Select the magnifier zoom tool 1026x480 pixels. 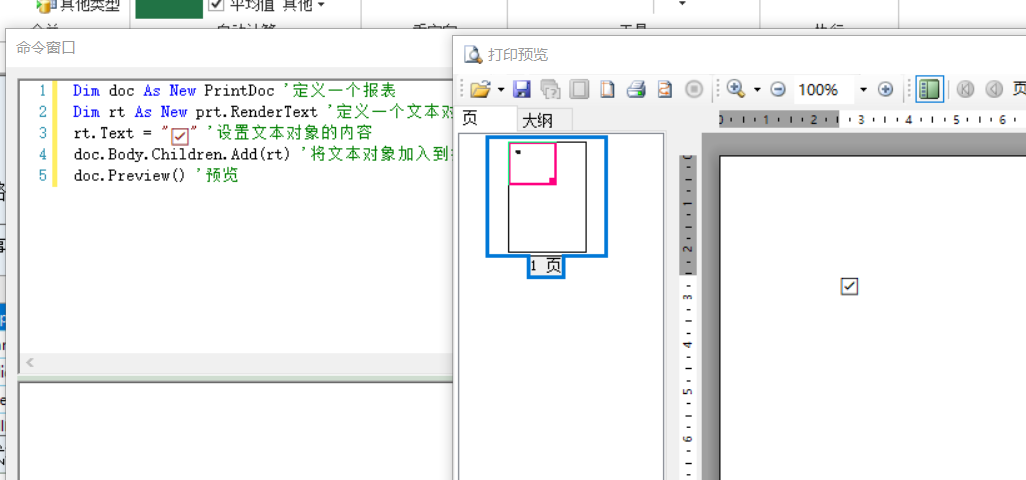click(736, 90)
